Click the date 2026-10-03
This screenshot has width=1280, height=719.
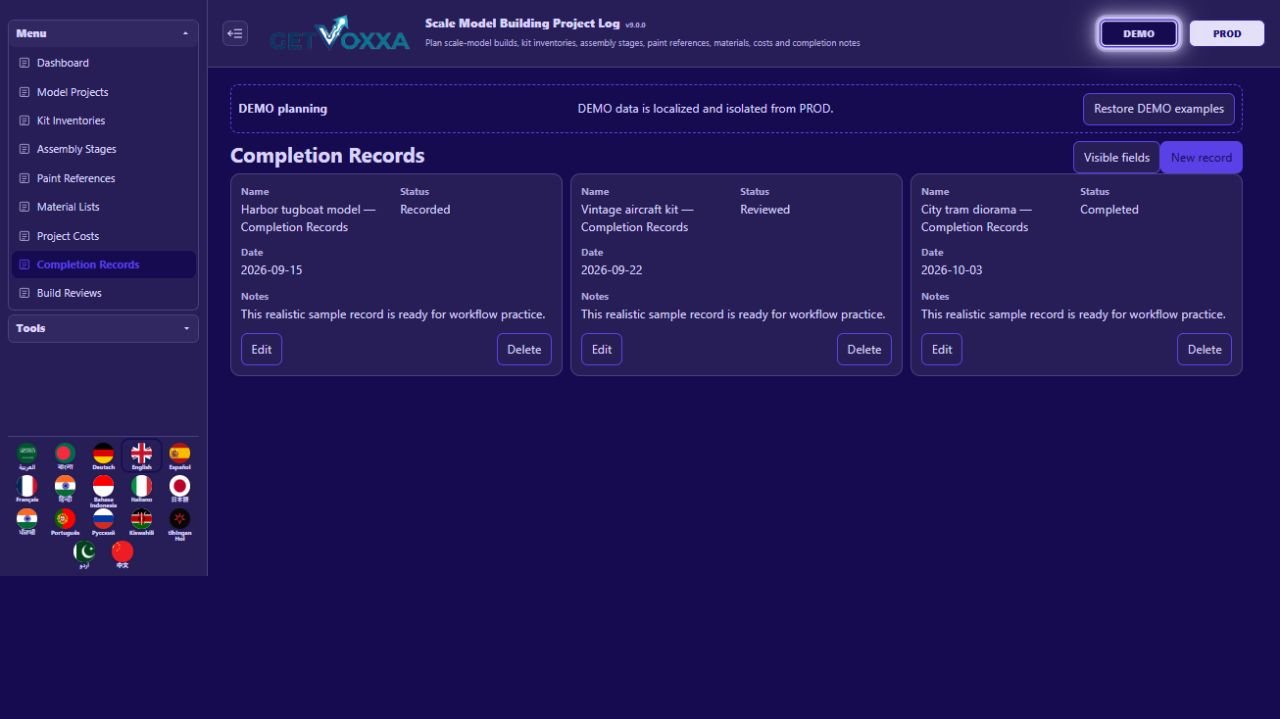tap(951, 270)
